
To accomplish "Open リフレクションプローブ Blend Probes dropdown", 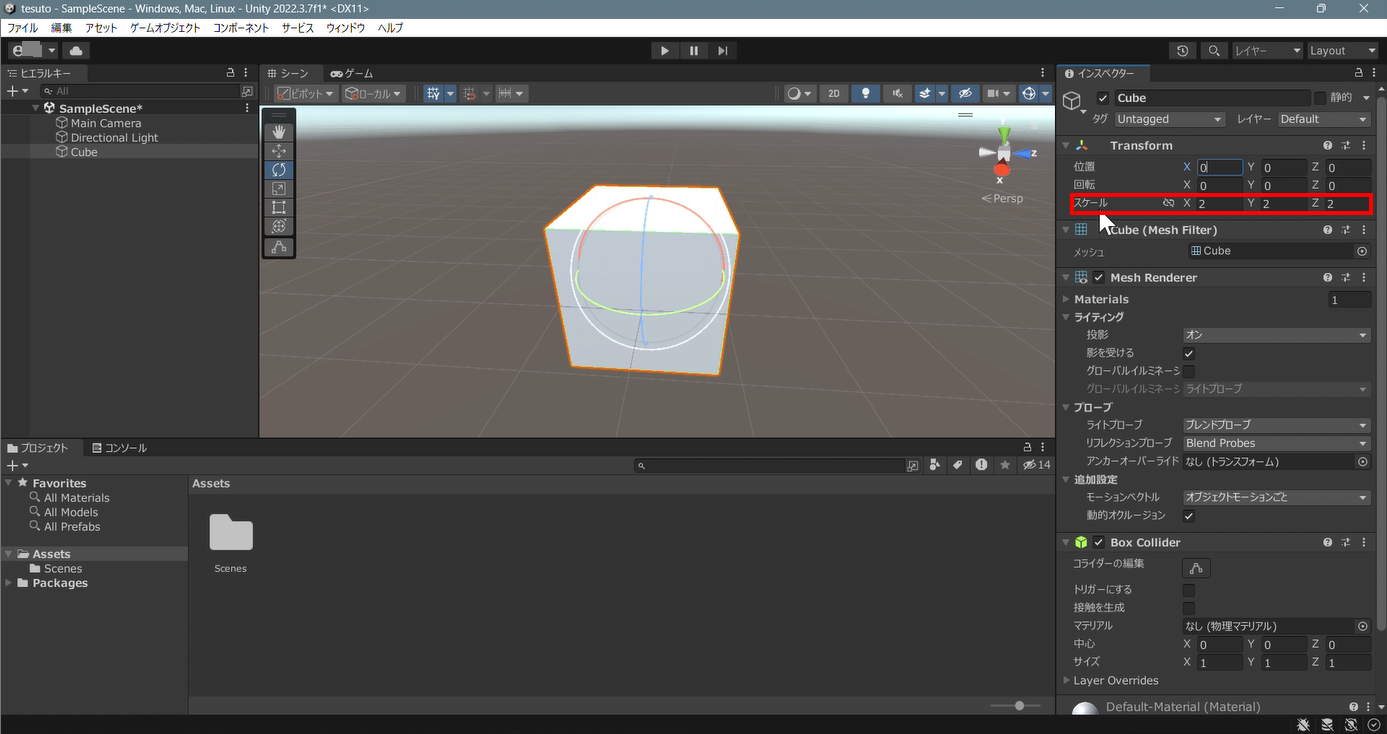I will 1276,443.
